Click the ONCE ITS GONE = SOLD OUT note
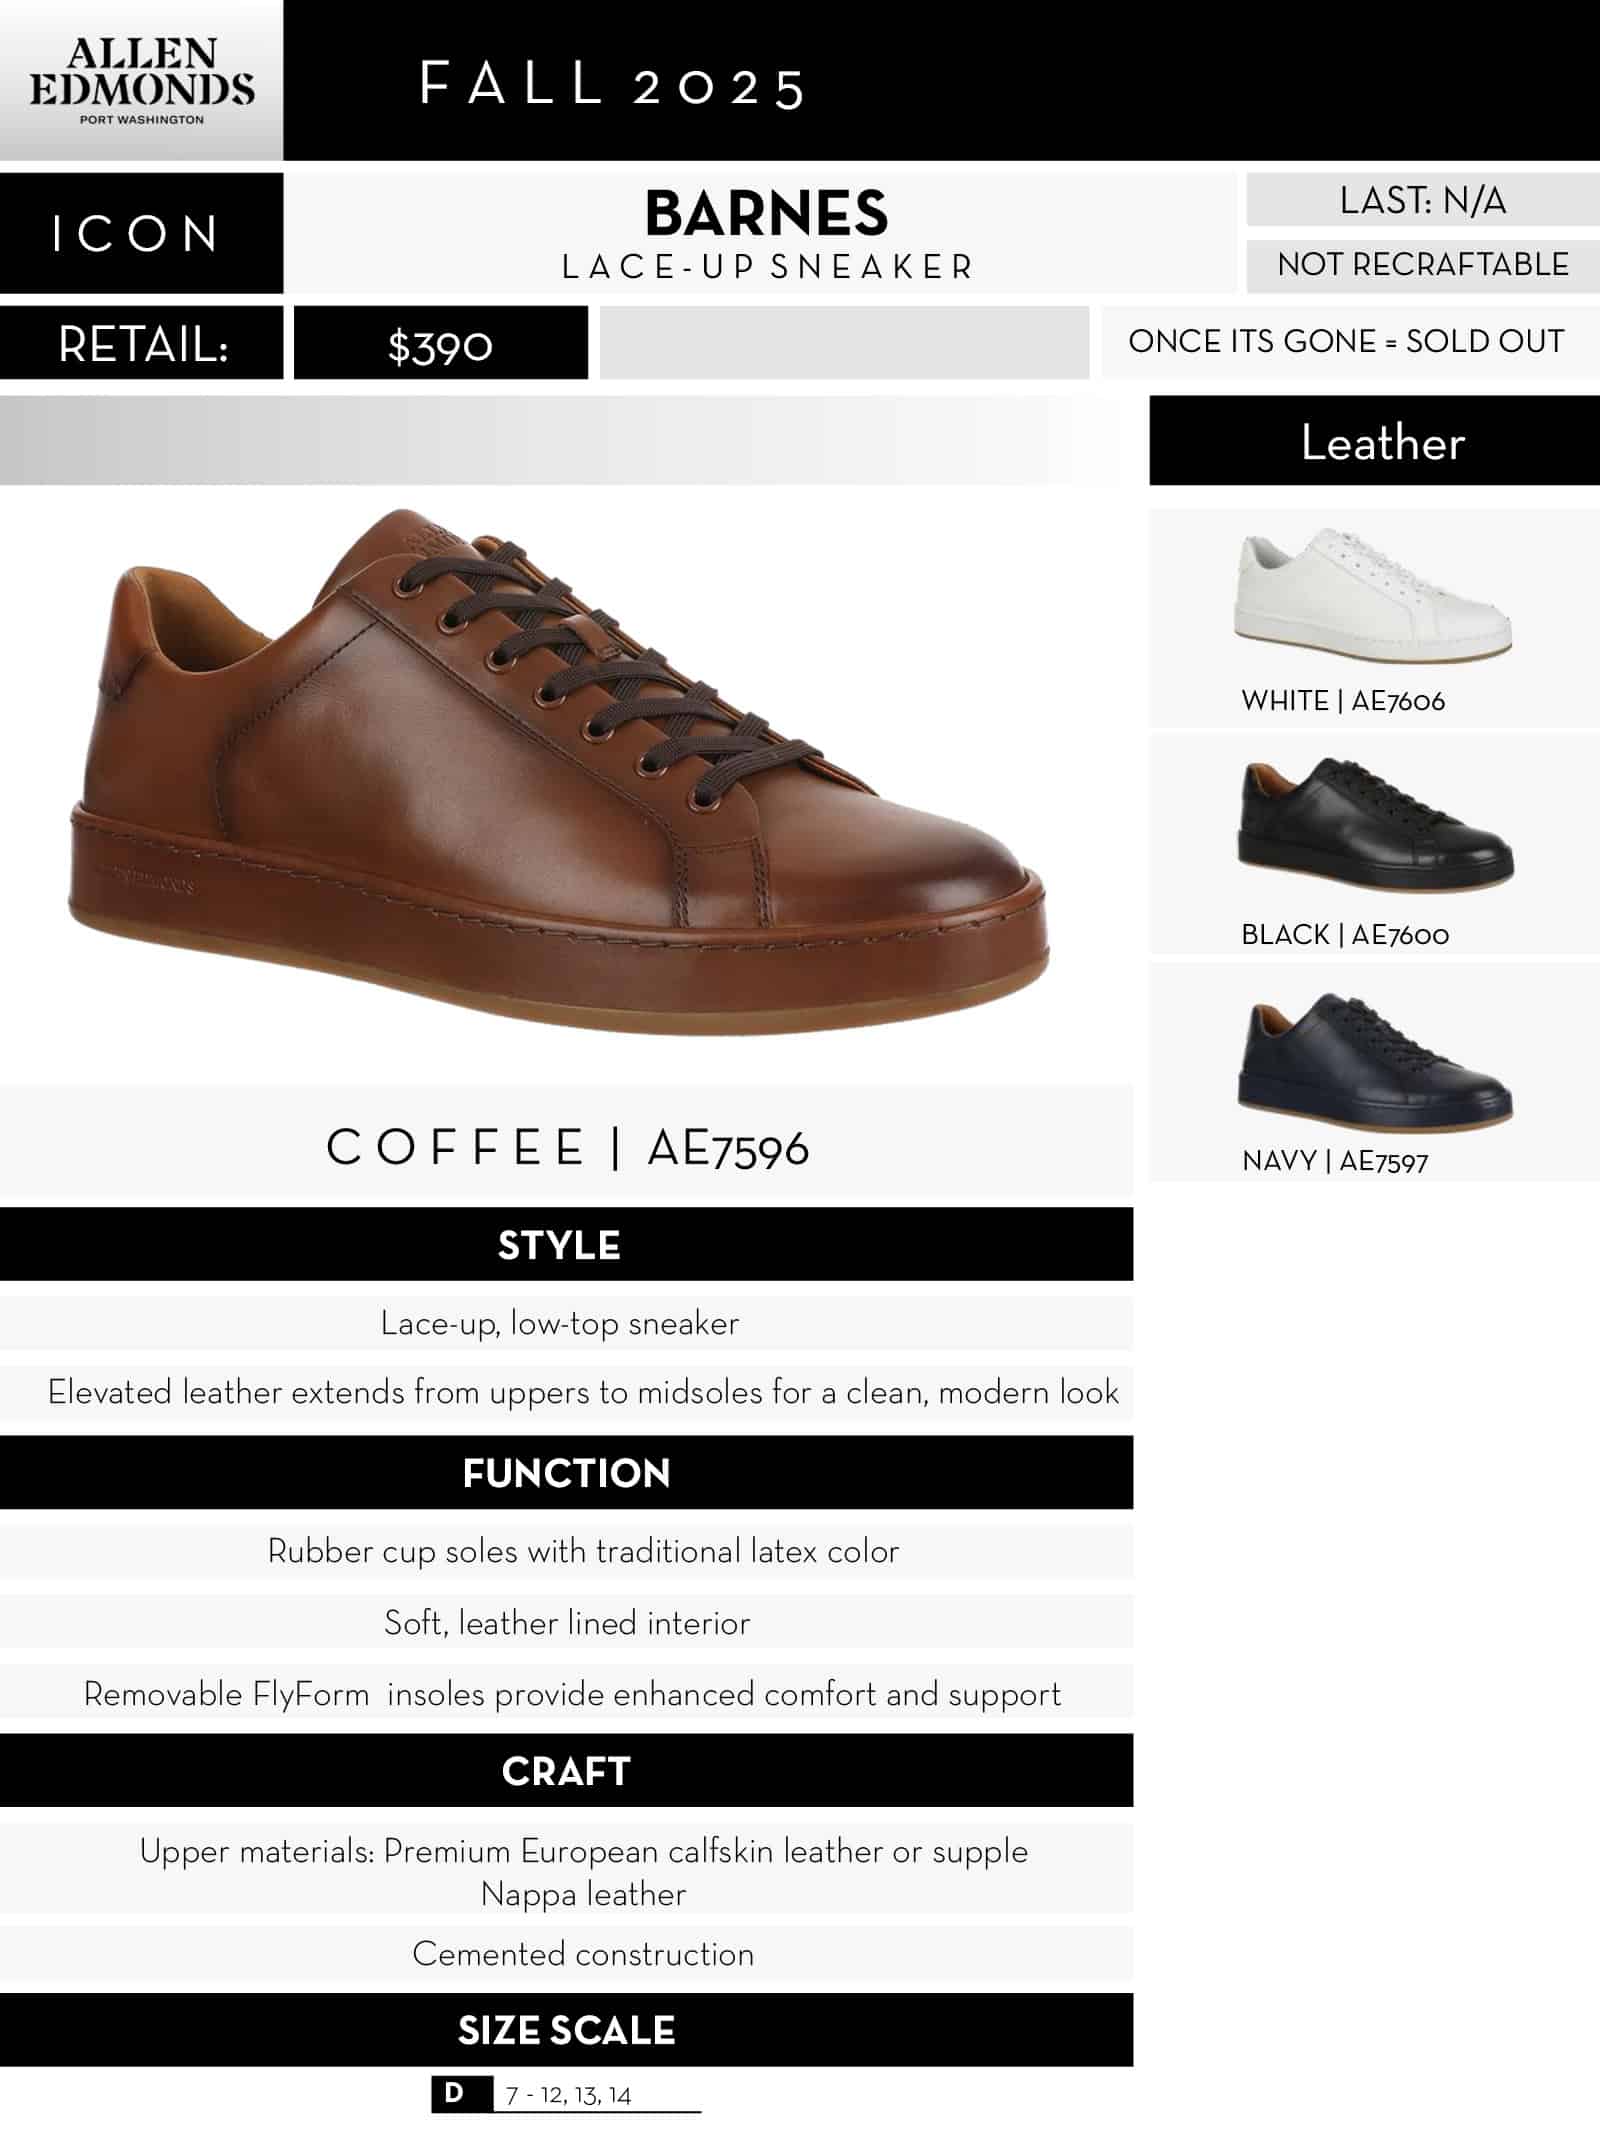1600x2133 pixels. point(1346,341)
